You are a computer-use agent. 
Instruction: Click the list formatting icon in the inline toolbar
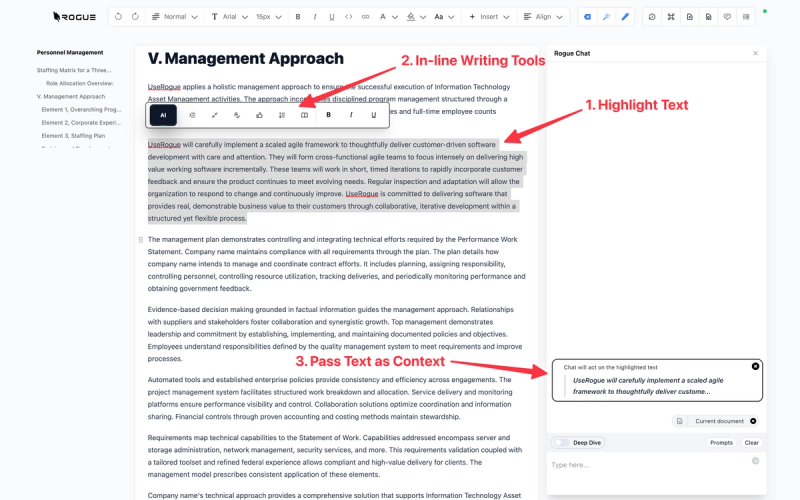282,115
